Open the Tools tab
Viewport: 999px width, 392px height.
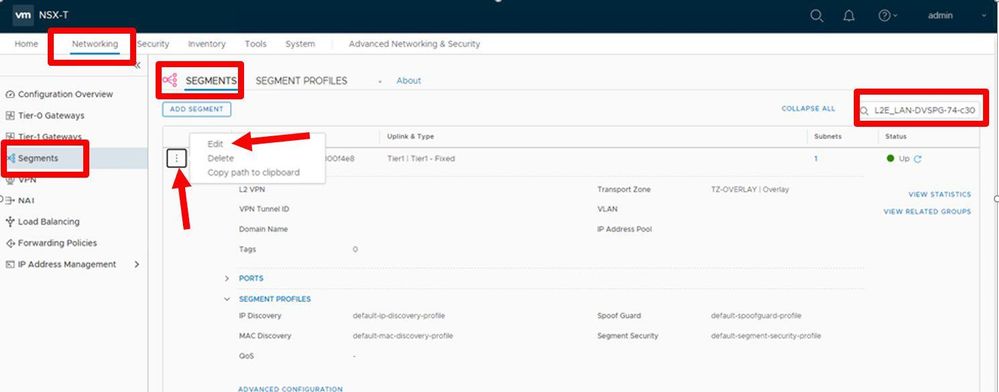click(x=255, y=44)
